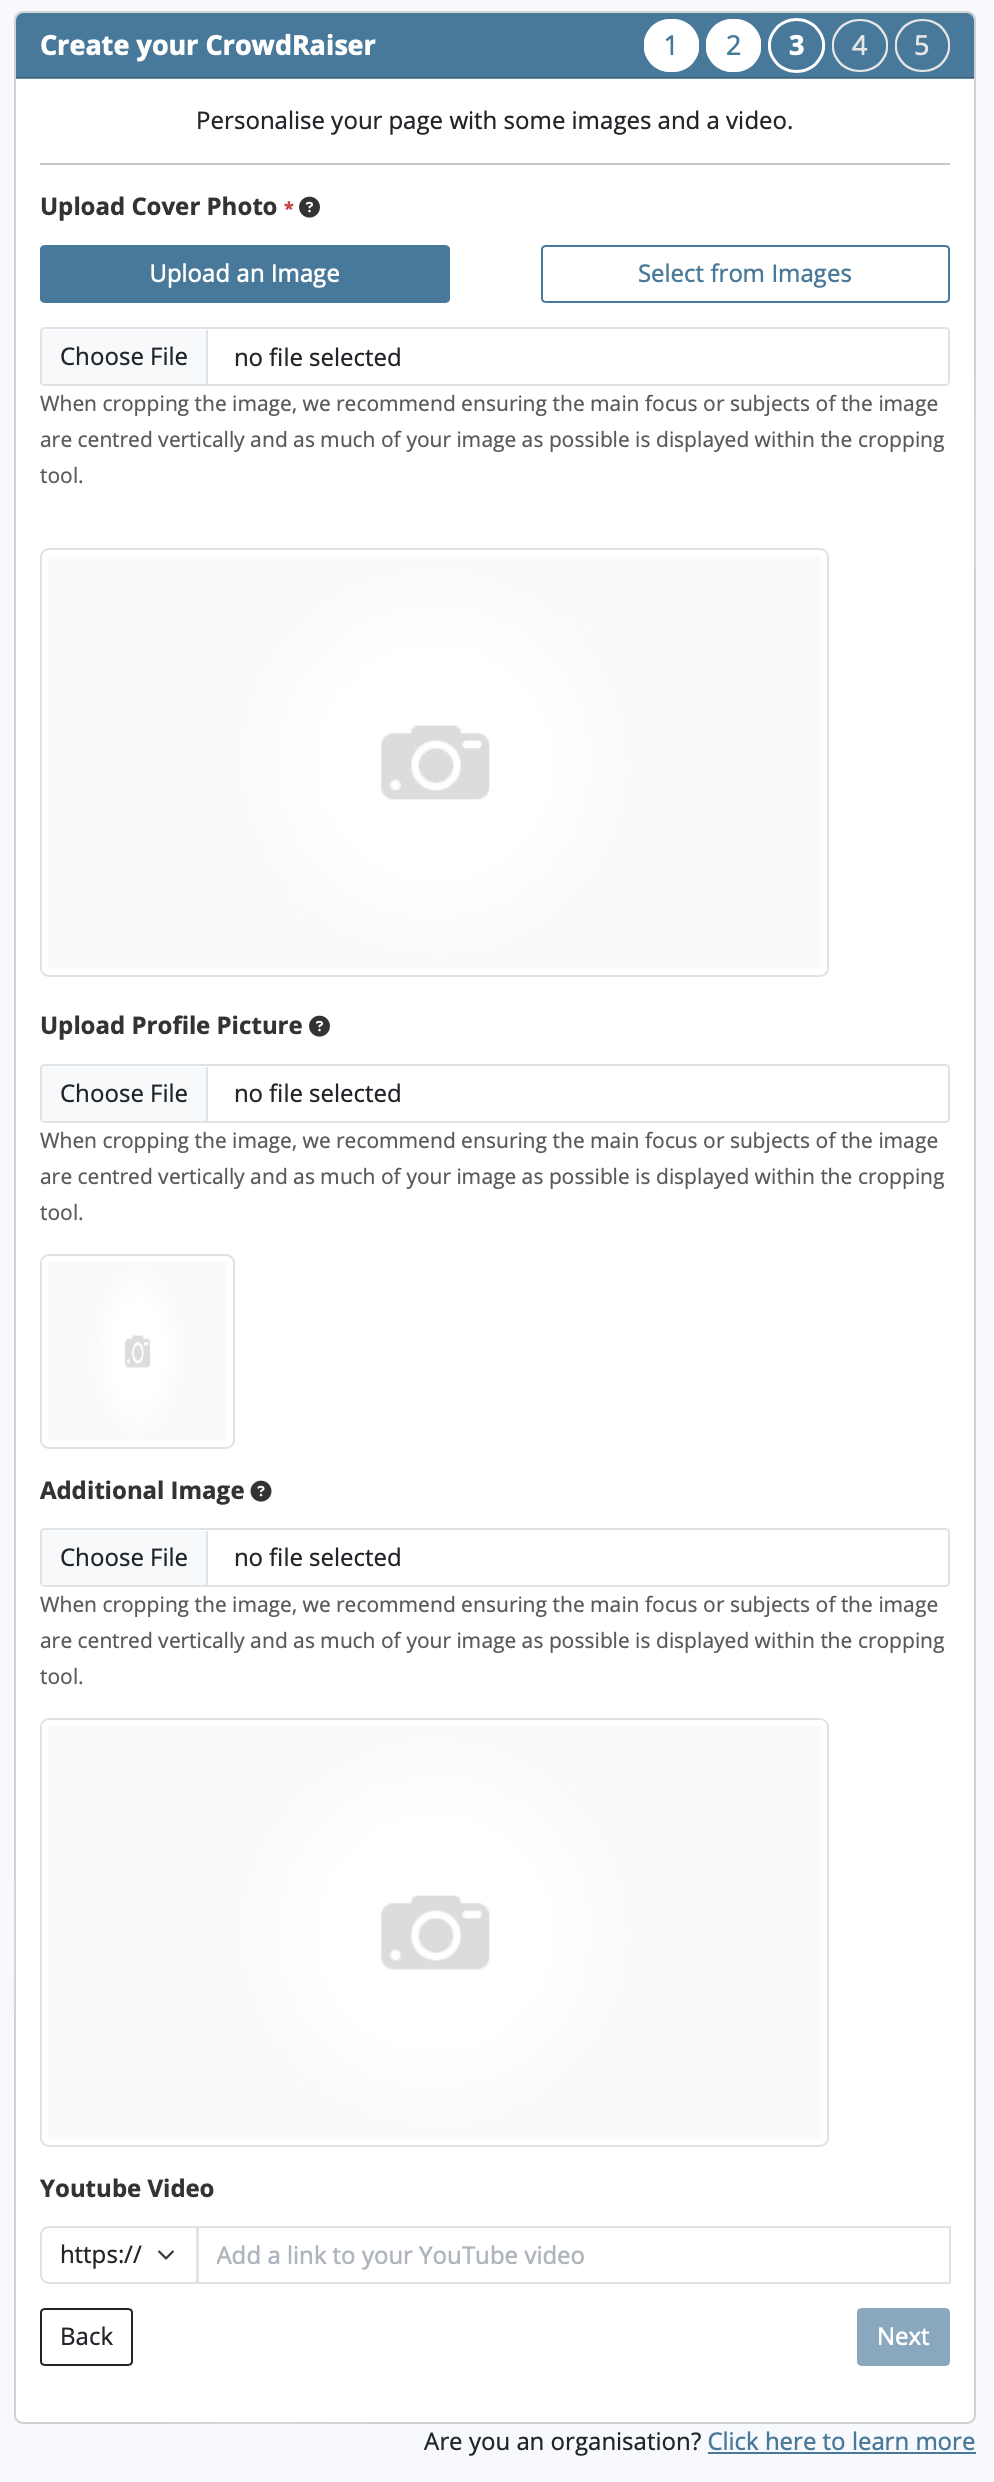Open the Click here to learn more link
This screenshot has height=2482, width=994.
coord(841,2441)
